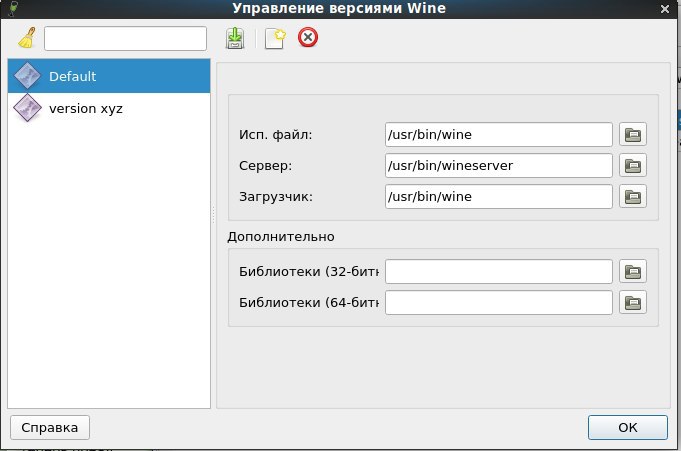Image resolution: width=681 pixels, height=451 pixels.
Task: Click the 'version xyz' diamond icon
Action: click(x=27, y=108)
